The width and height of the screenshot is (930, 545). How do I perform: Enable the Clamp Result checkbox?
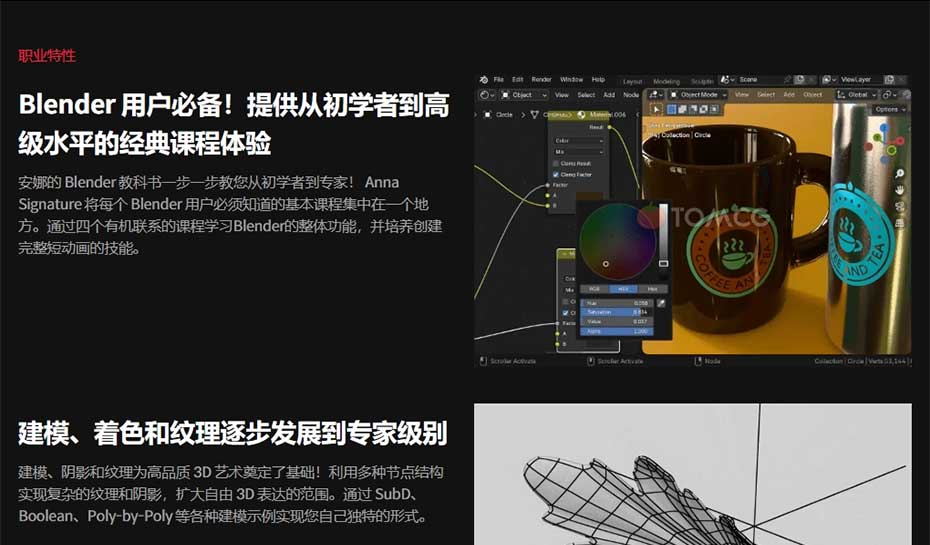click(556, 164)
